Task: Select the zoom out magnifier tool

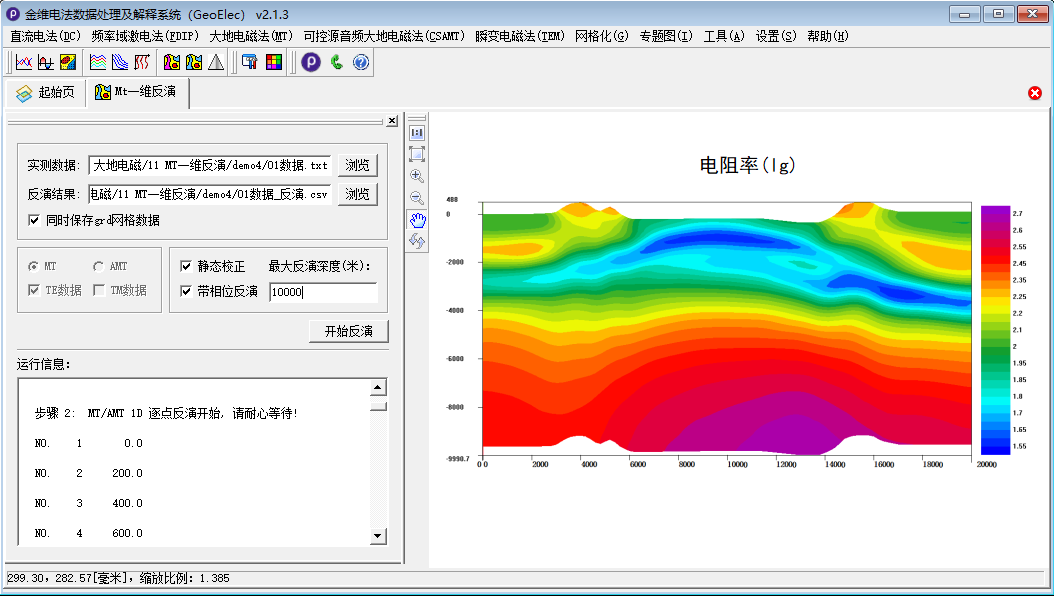Action: click(x=417, y=198)
